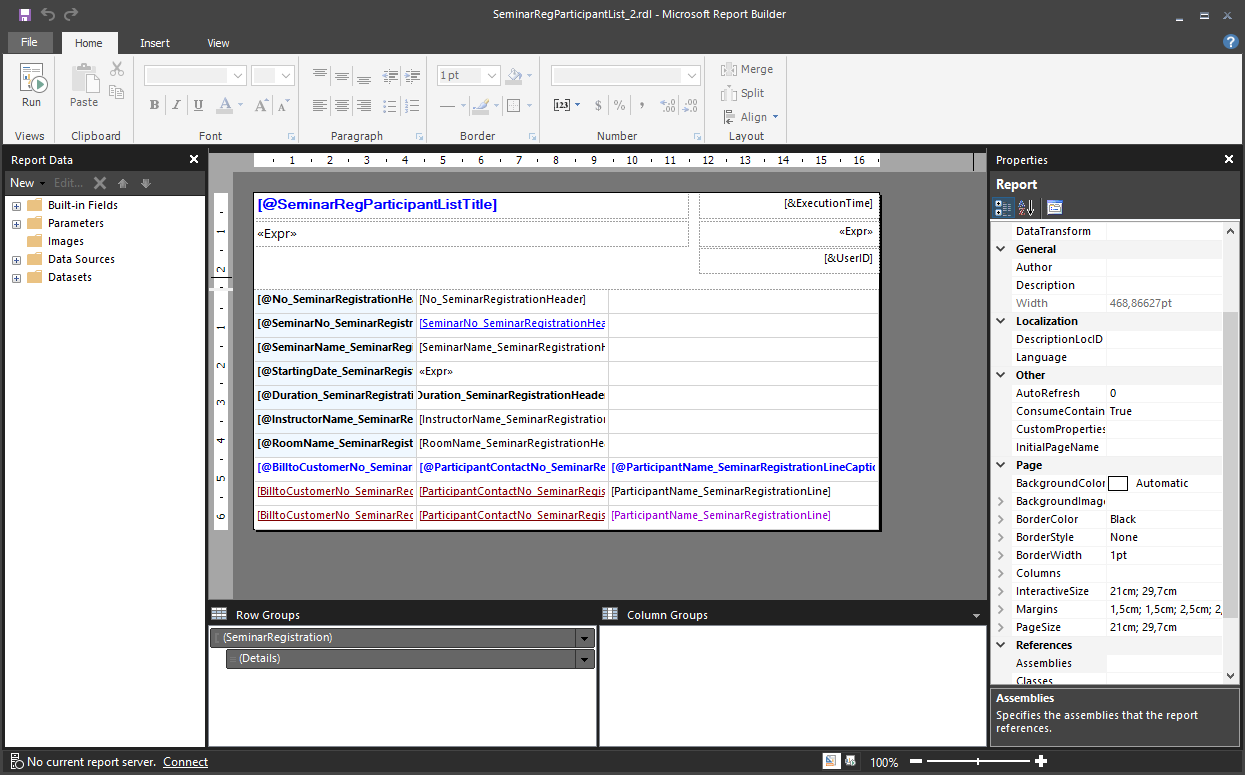This screenshot has width=1245, height=775.
Task: Open the border width 1pt dropdown
Action: 492,75
